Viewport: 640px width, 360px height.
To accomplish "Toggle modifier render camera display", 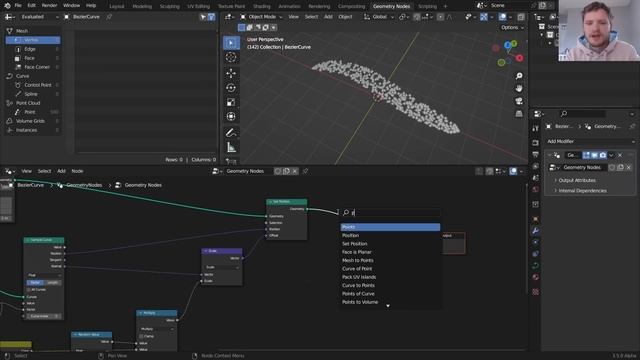I will [x=602, y=155].
